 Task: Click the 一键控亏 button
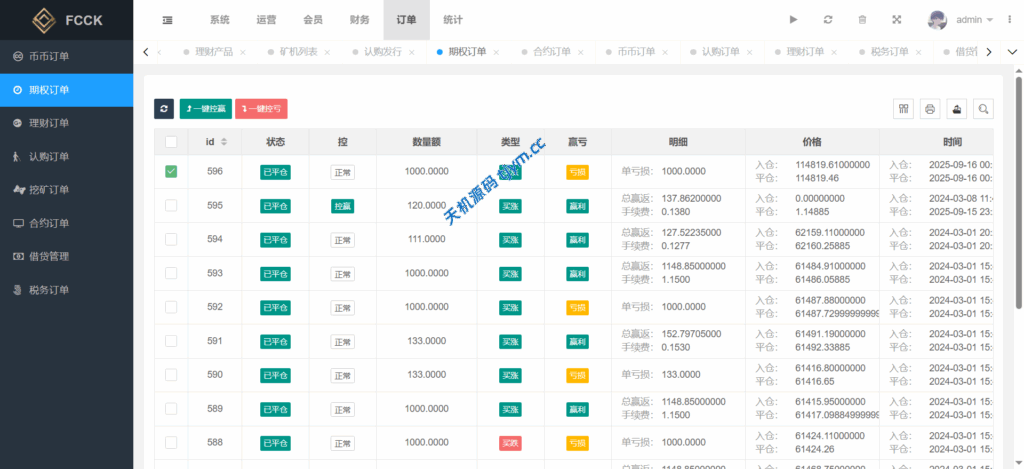pyautogui.click(x=261, y=109)
